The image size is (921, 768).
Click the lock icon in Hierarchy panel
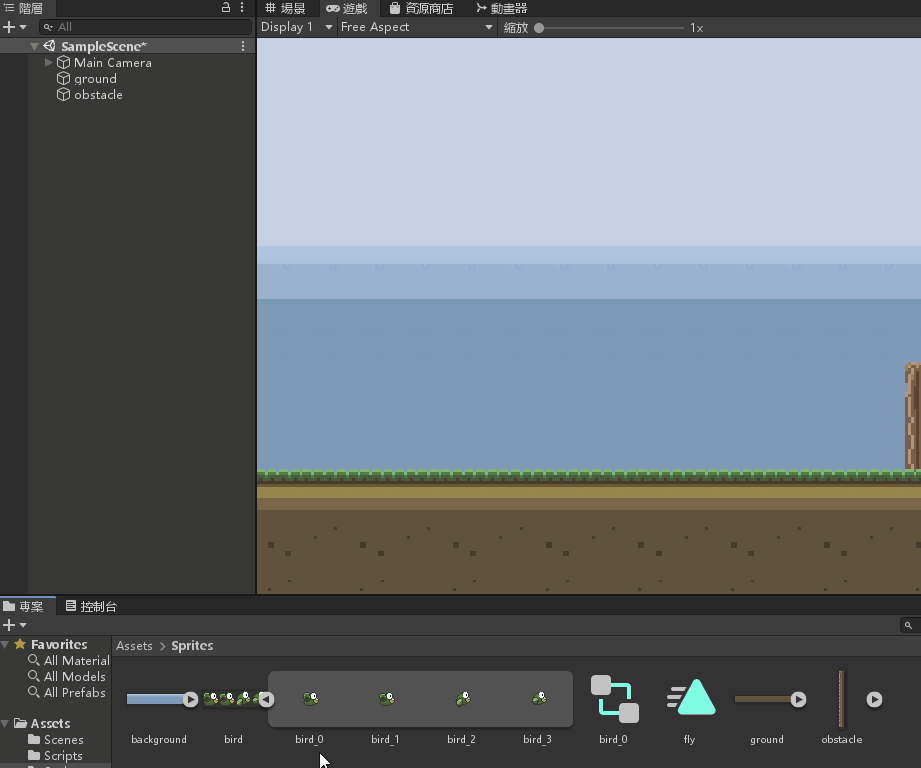point(226,8)
